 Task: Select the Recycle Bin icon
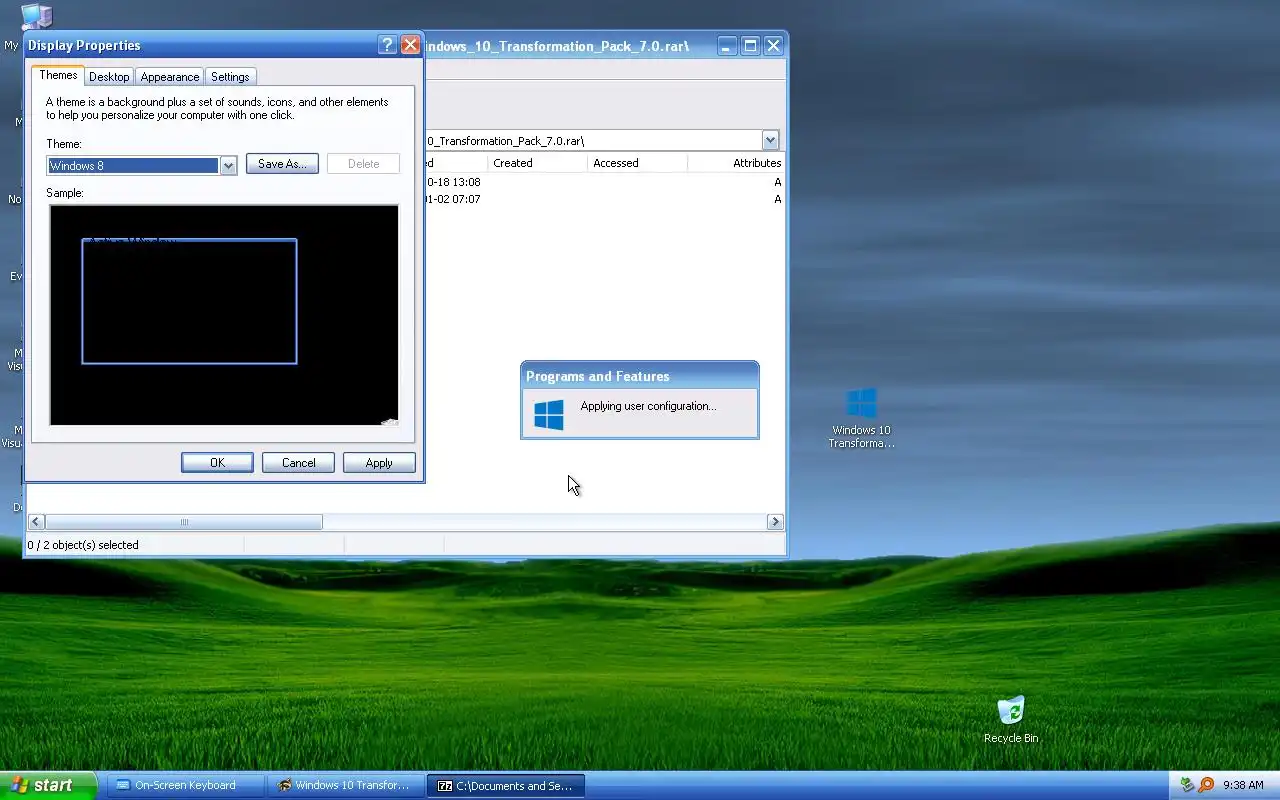[1011, 720]
